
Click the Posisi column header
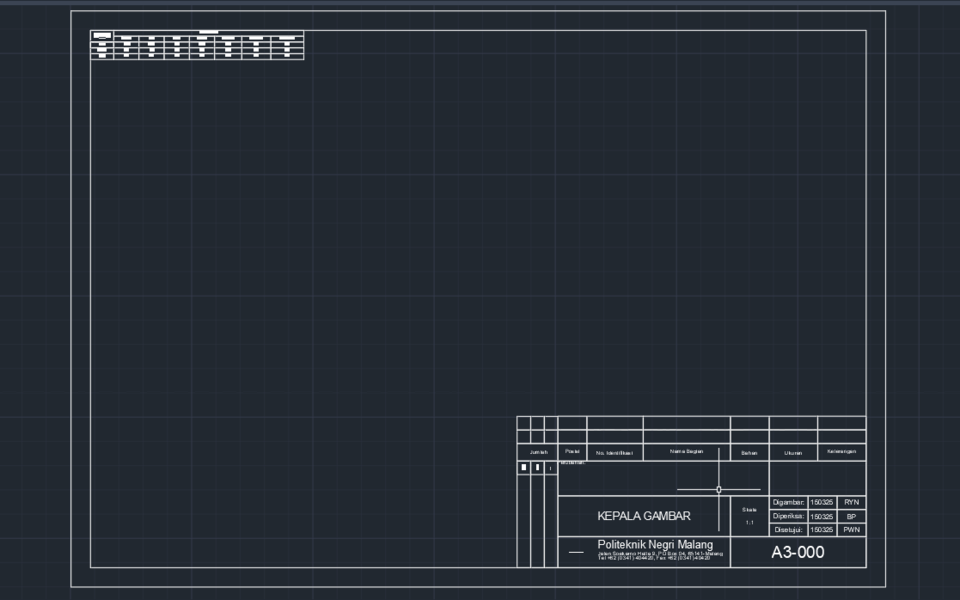pyautogui.click(x=572, y=450)
